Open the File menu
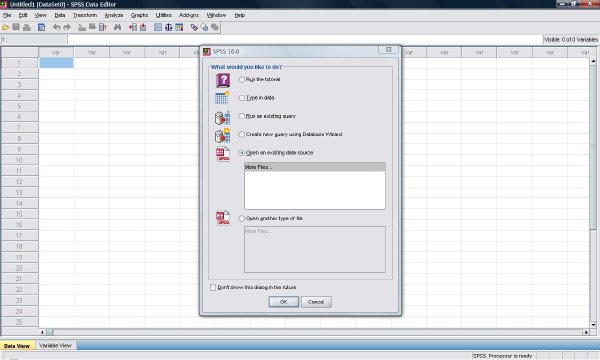 pos(7,15)
